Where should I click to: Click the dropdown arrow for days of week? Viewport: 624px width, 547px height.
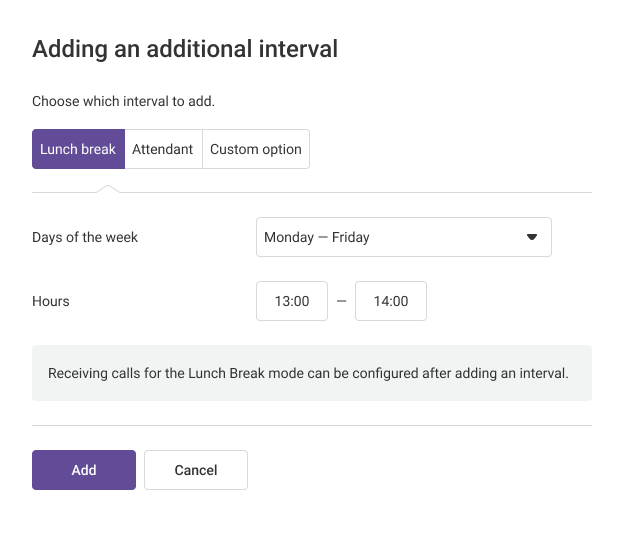(x=532, y=237)
